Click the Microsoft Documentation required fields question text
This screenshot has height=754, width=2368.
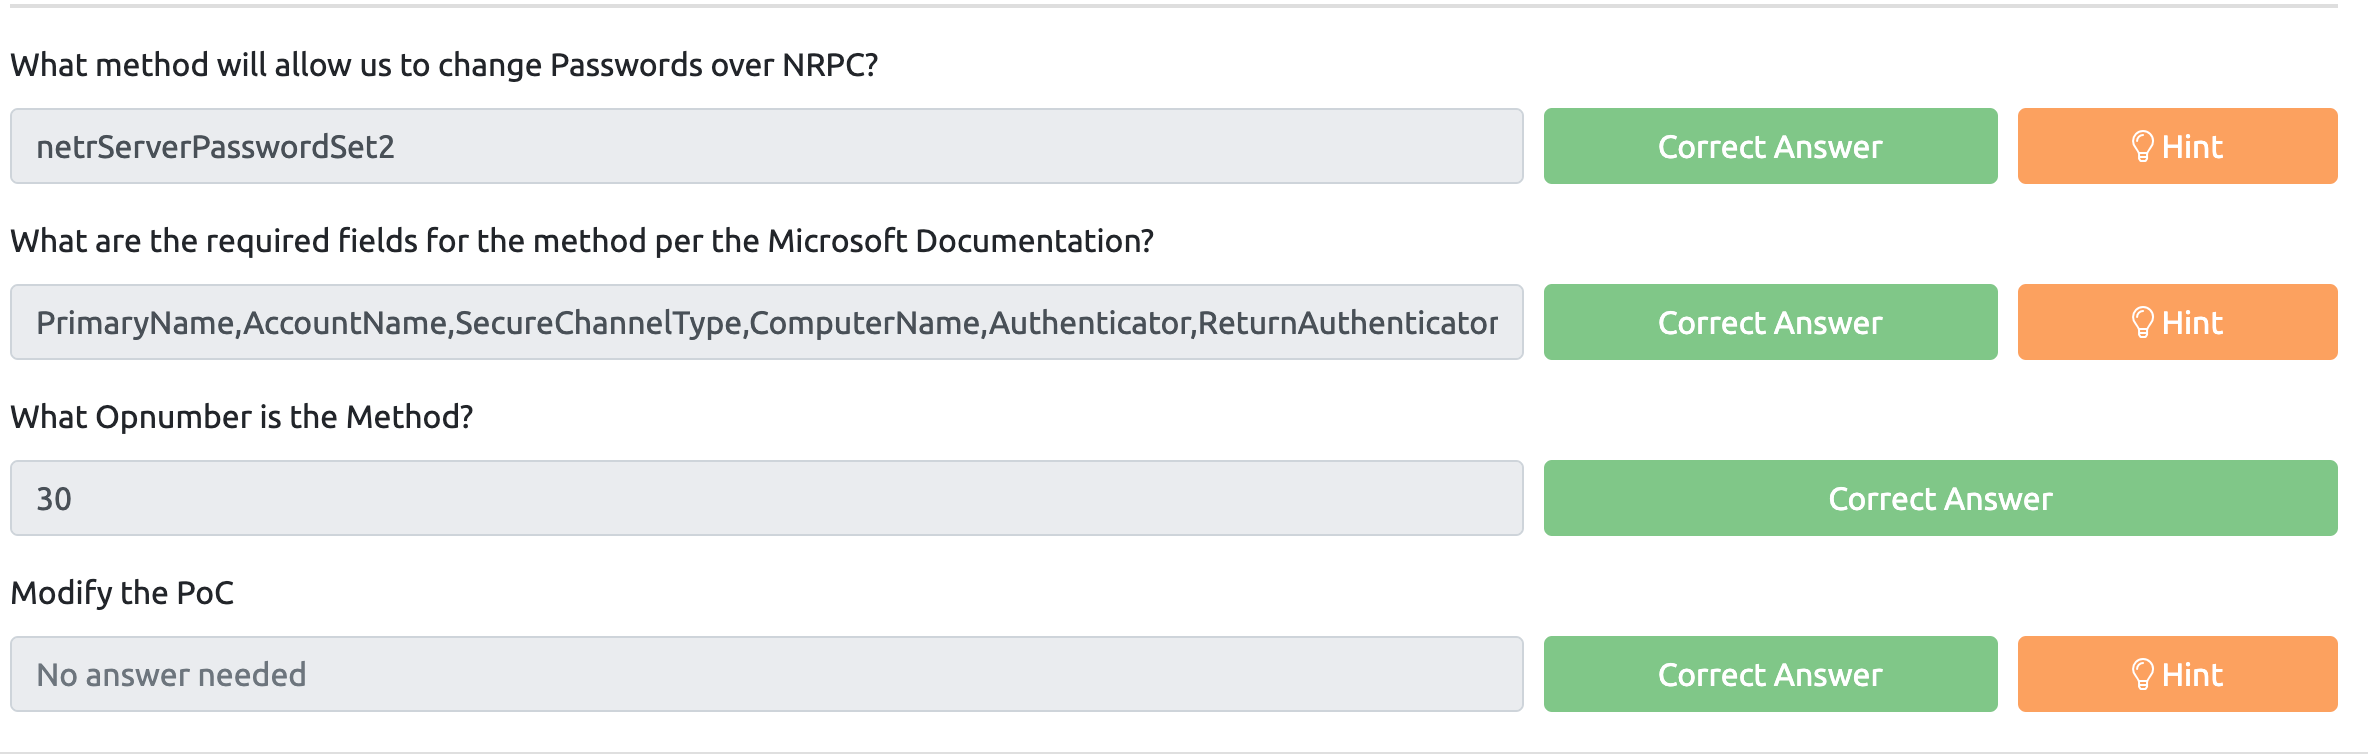click(582, 241)
